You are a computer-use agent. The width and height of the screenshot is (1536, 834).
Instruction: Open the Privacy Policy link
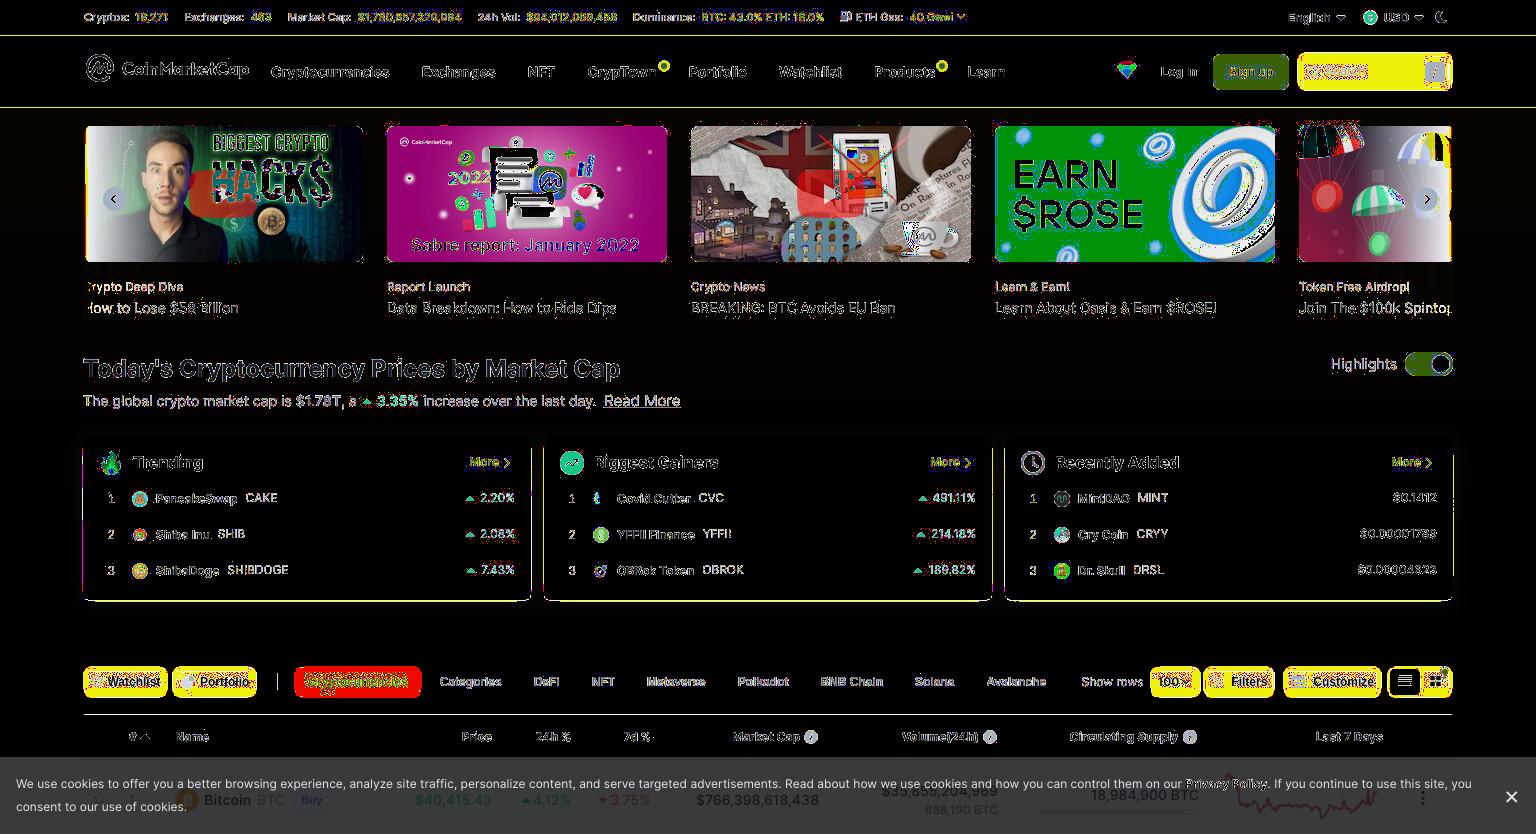[1227, 784]
